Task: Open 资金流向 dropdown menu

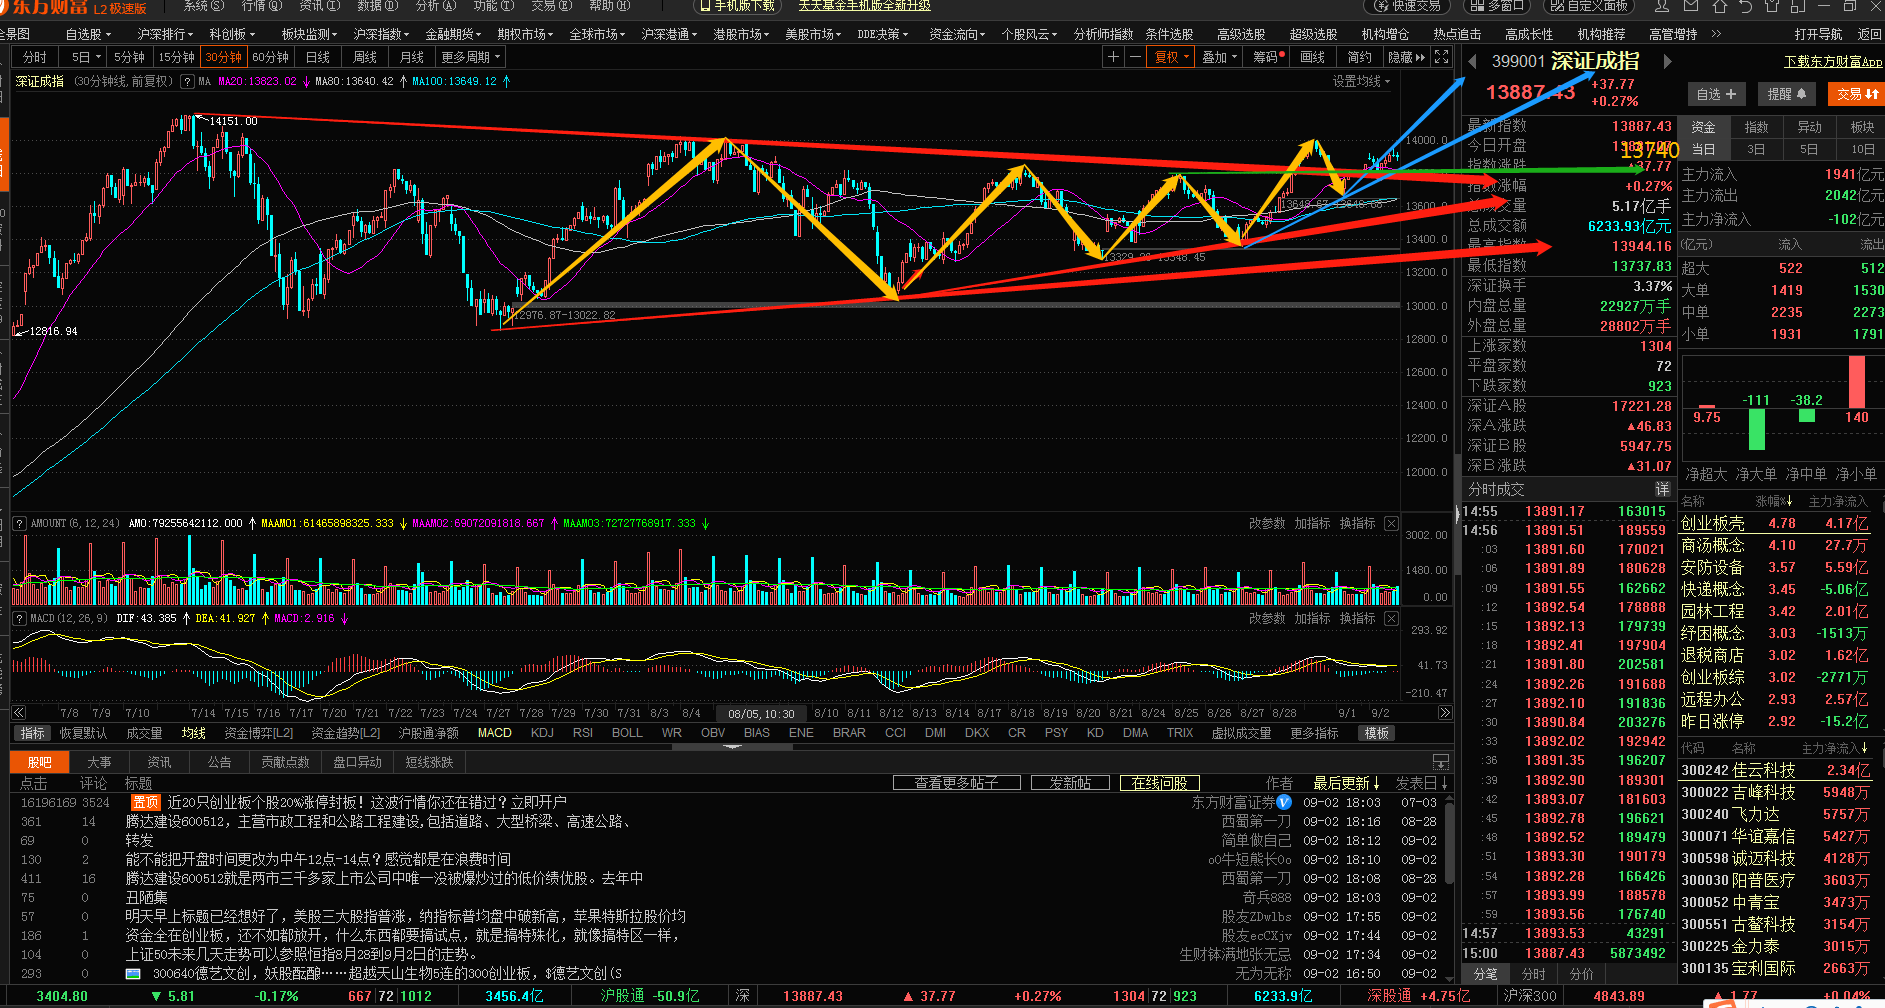Action: click(957, 34)
